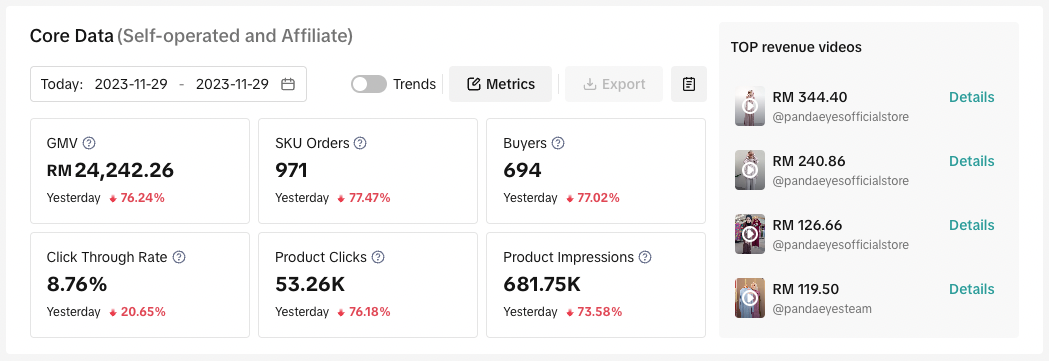Click the Click Through Rate value 8.76%
The width and height of the screenshot is (1049, 361).
(77, 285)
